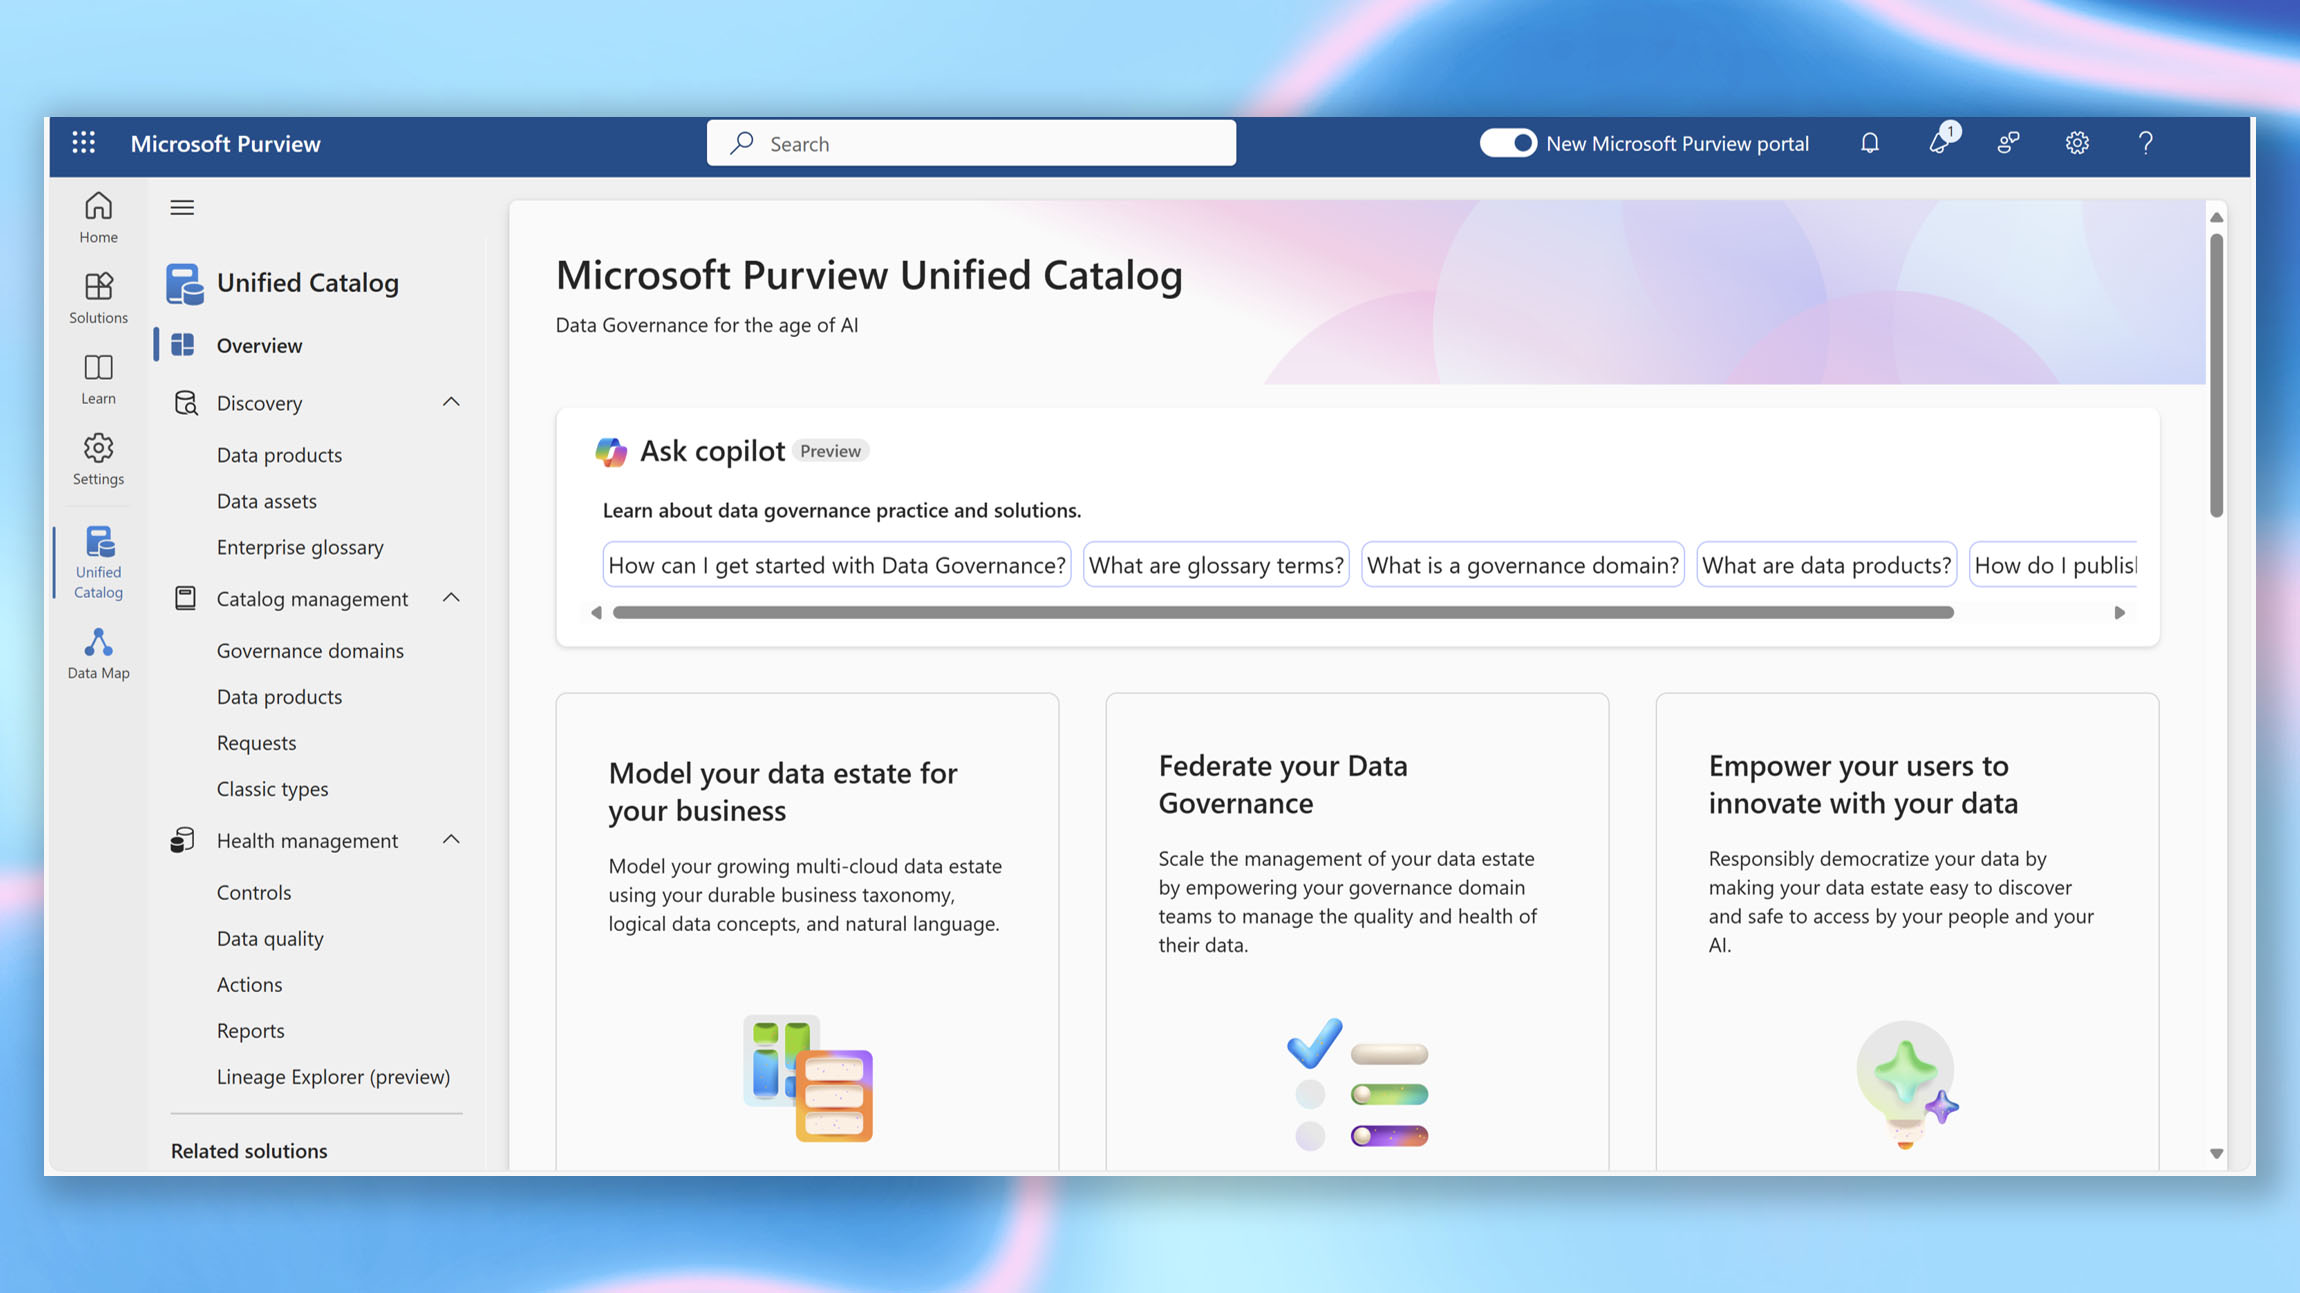Open Enterprise glossary menu item

click(300, 547)
